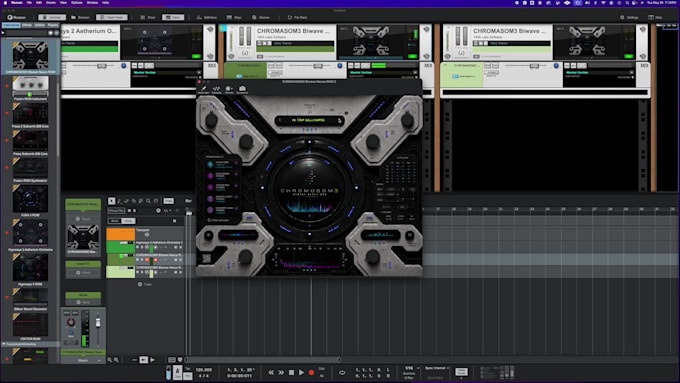Open the Edit Area from top bar
This screenshot has width=680, height=383.
tap(206, 17)
